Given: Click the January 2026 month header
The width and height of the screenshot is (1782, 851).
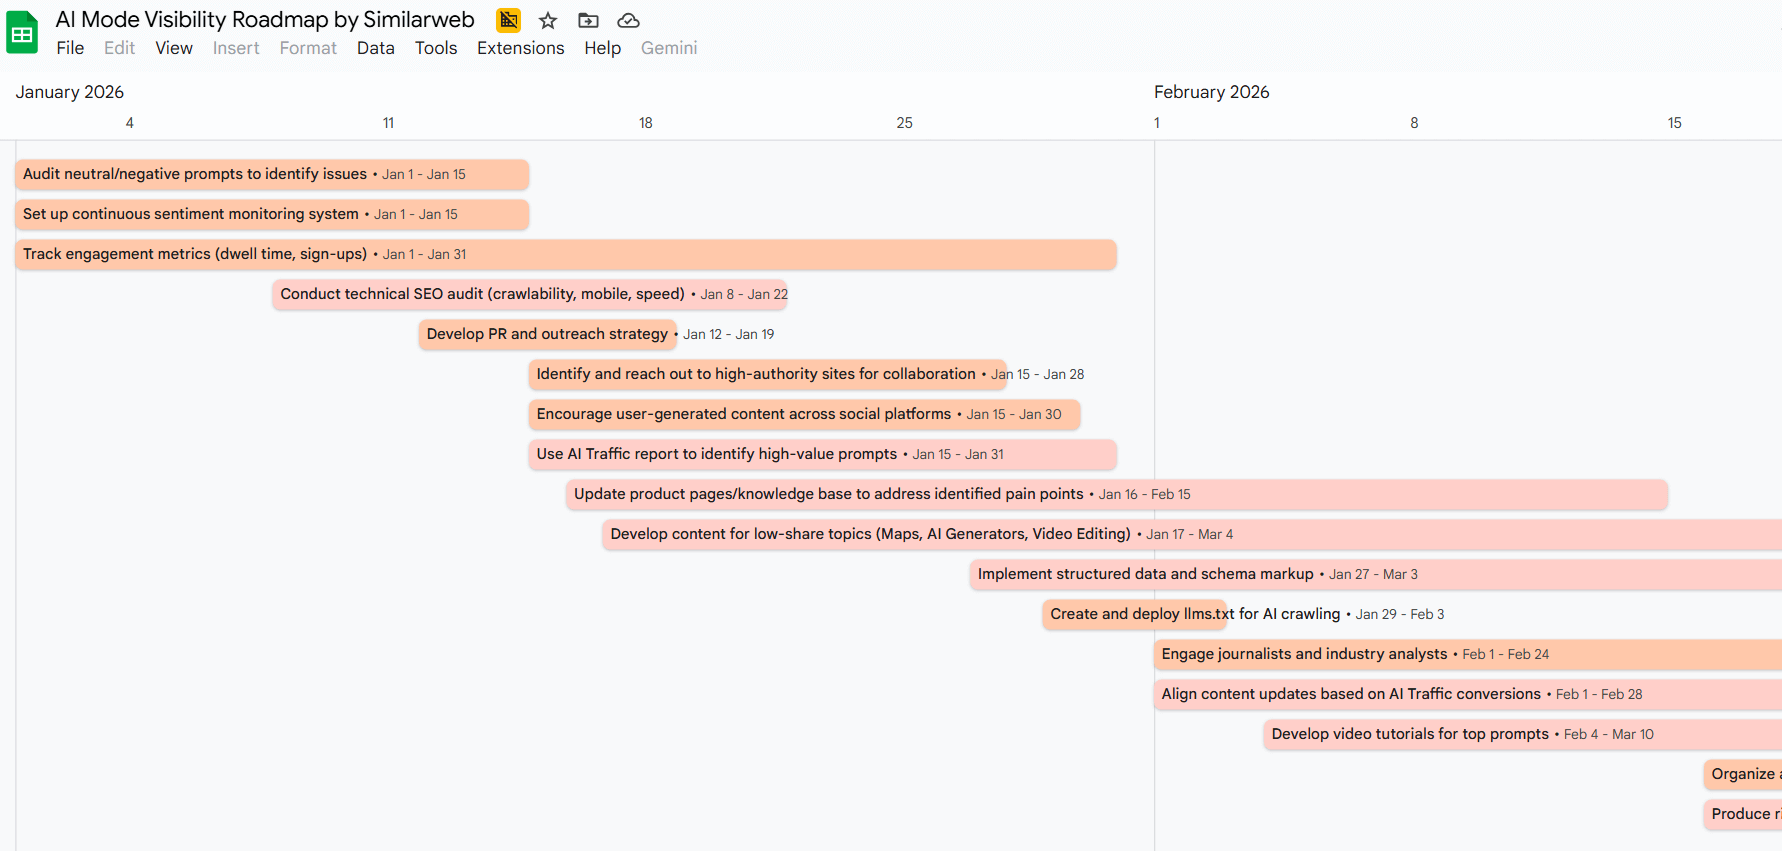Looking at the screenshot, I should point(70,92).
